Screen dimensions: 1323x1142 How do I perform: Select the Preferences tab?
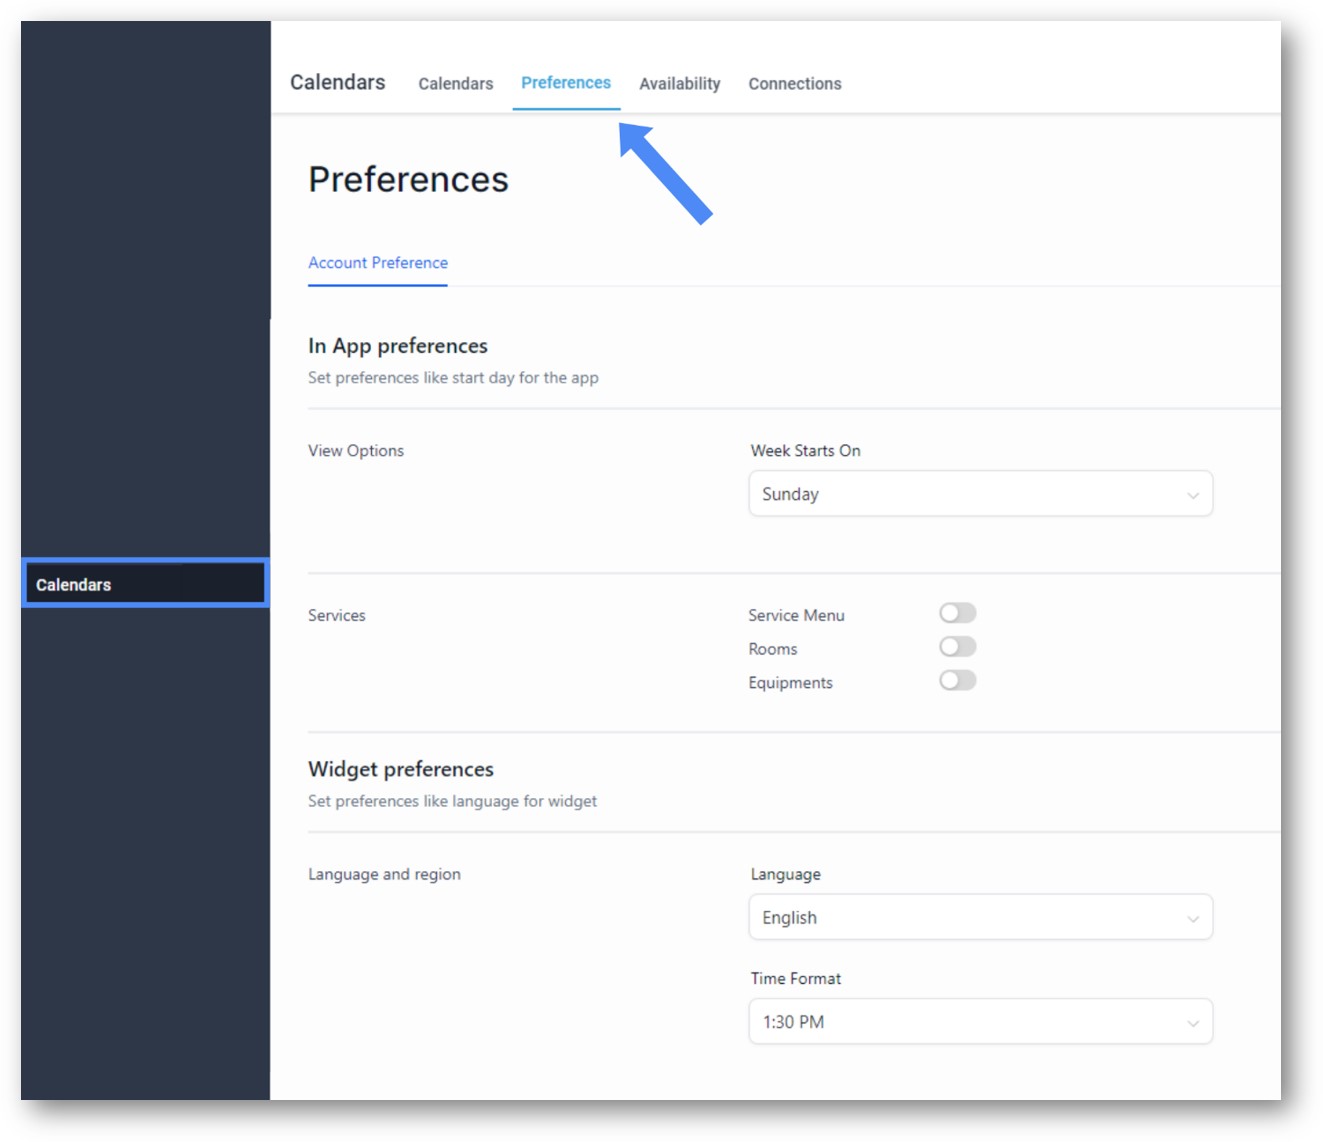(566, 83)
